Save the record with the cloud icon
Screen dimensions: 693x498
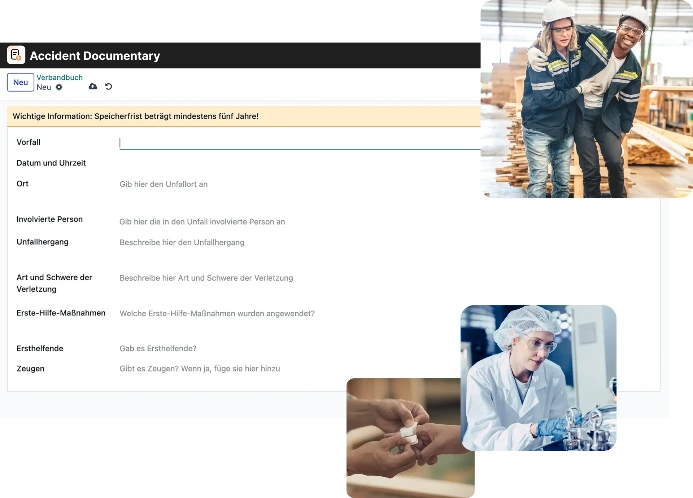(93, 86)
